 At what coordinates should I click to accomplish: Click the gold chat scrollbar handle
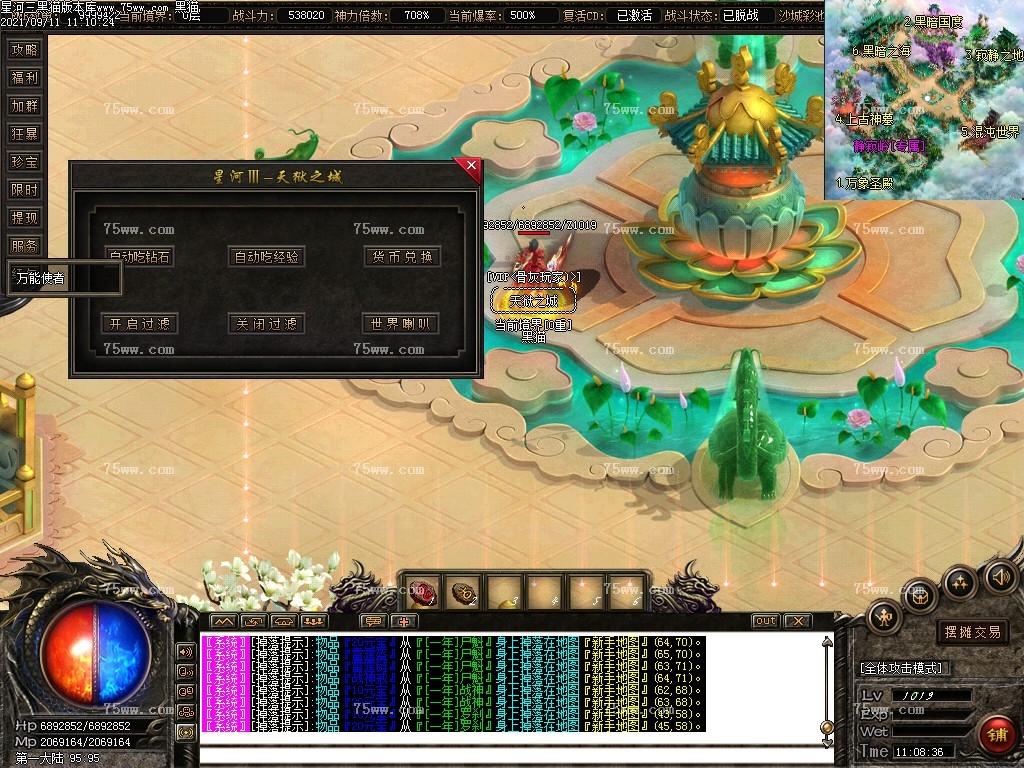(827, 727)
